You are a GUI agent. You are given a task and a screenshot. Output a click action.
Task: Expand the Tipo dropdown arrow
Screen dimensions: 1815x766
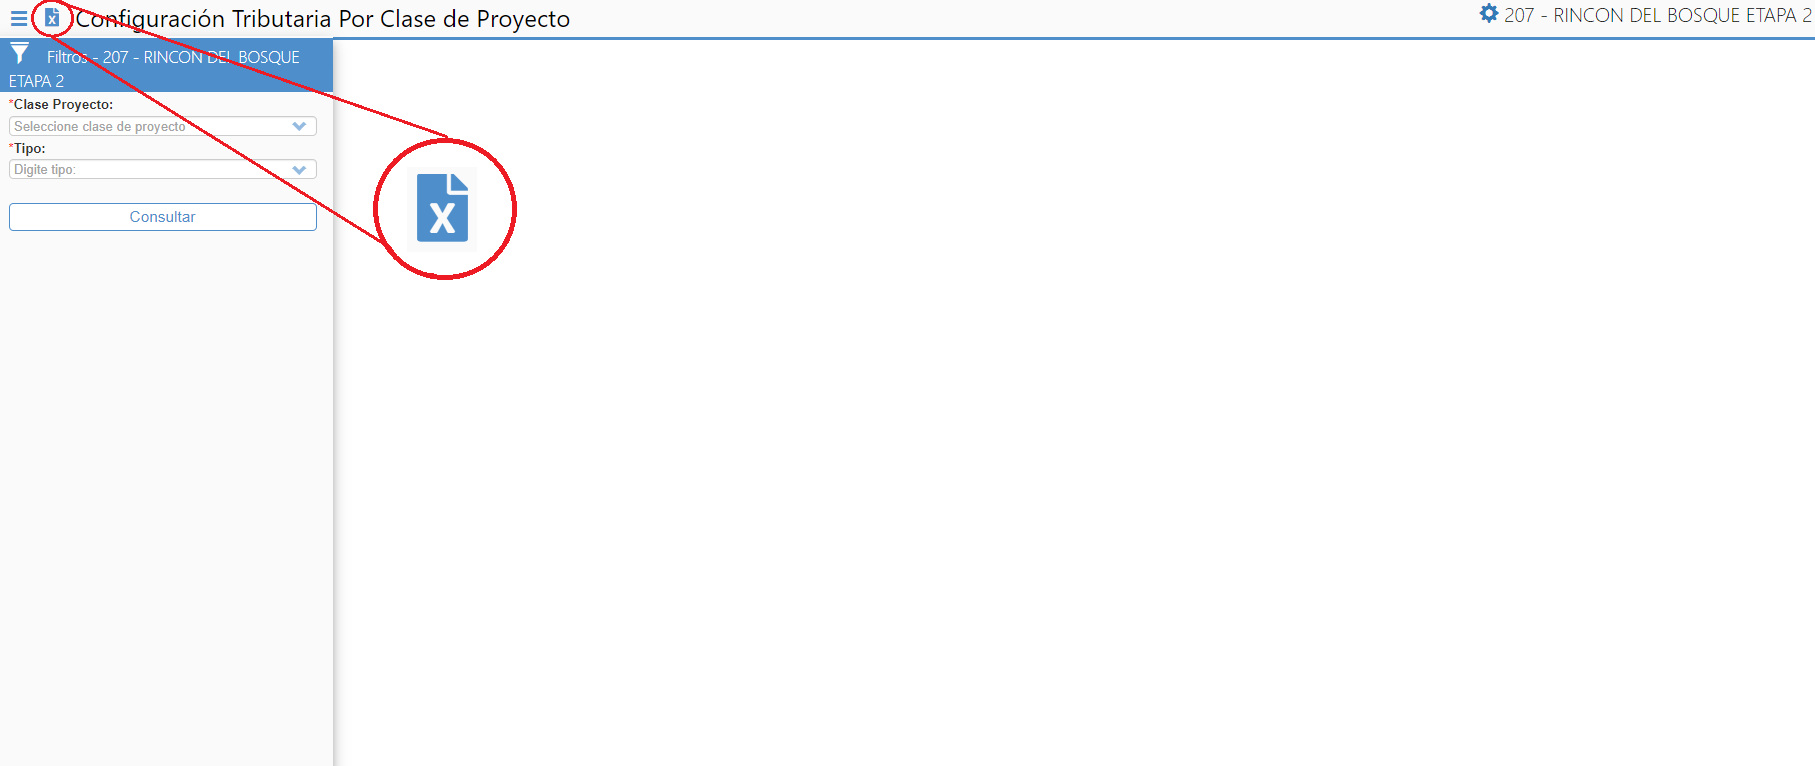tap(299, 170)
